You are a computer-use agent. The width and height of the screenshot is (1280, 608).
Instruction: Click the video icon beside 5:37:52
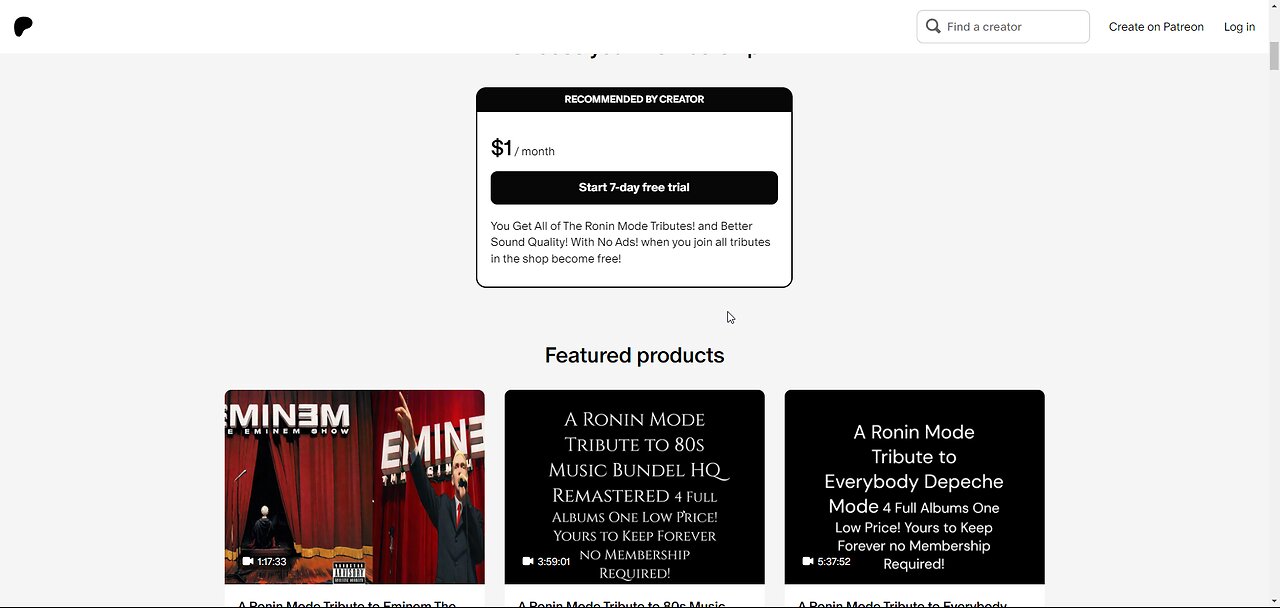point(808,562)
